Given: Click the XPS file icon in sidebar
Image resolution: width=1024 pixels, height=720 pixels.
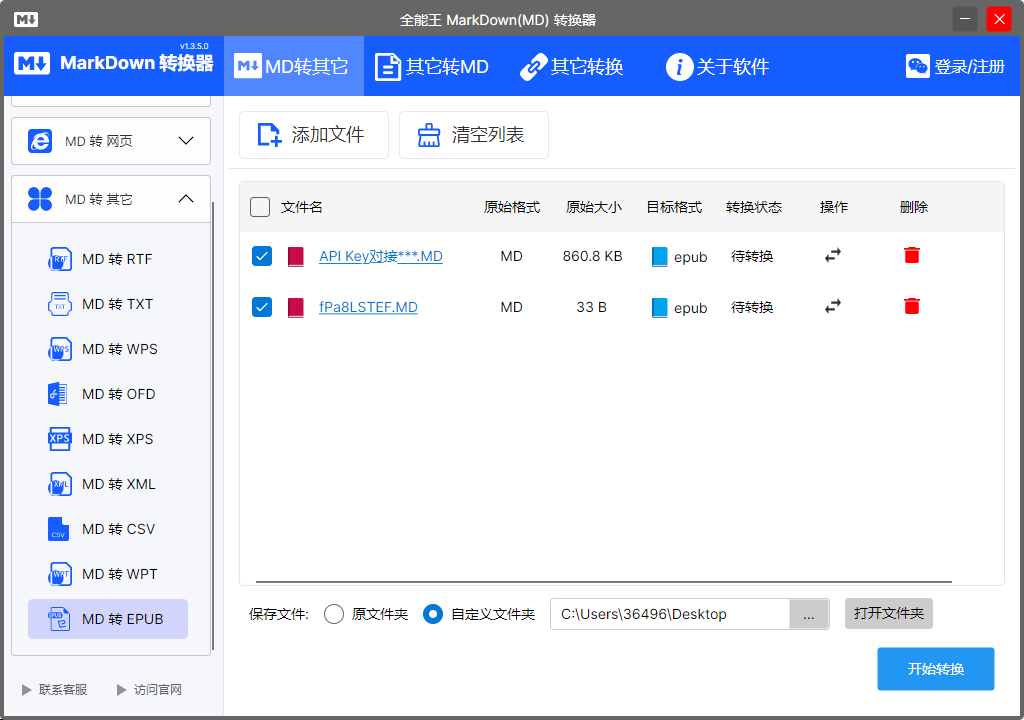Looking at the screenshot, I should (59, 439).
